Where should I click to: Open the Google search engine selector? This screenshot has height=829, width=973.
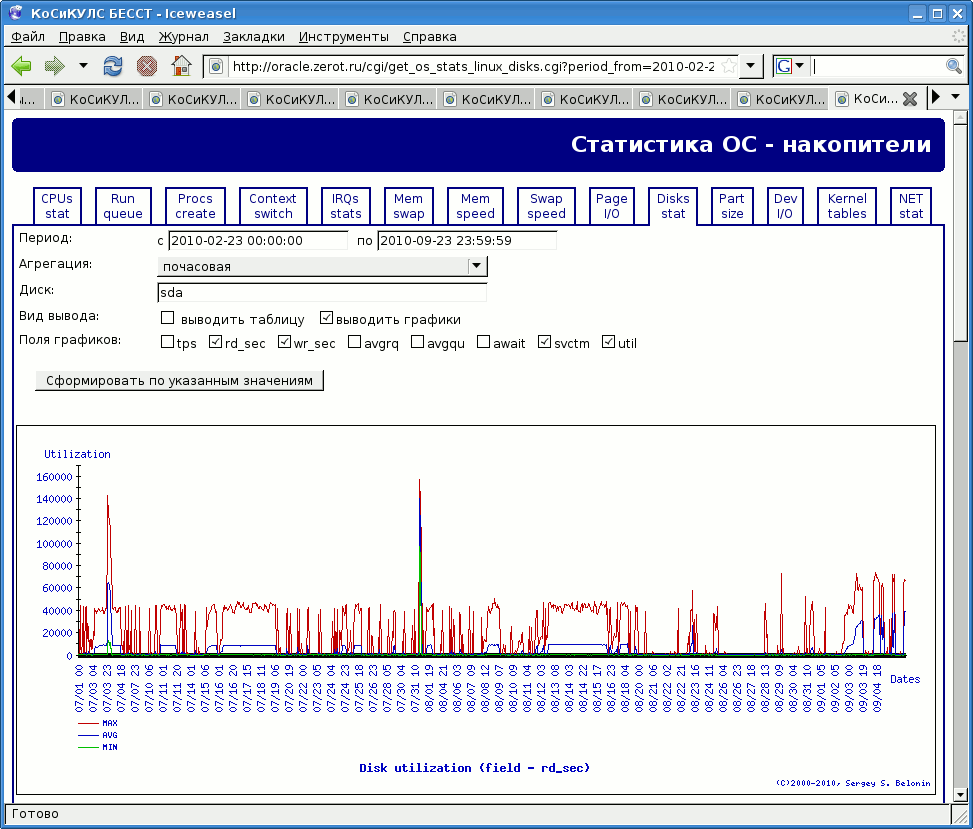(x=791, y=66)
